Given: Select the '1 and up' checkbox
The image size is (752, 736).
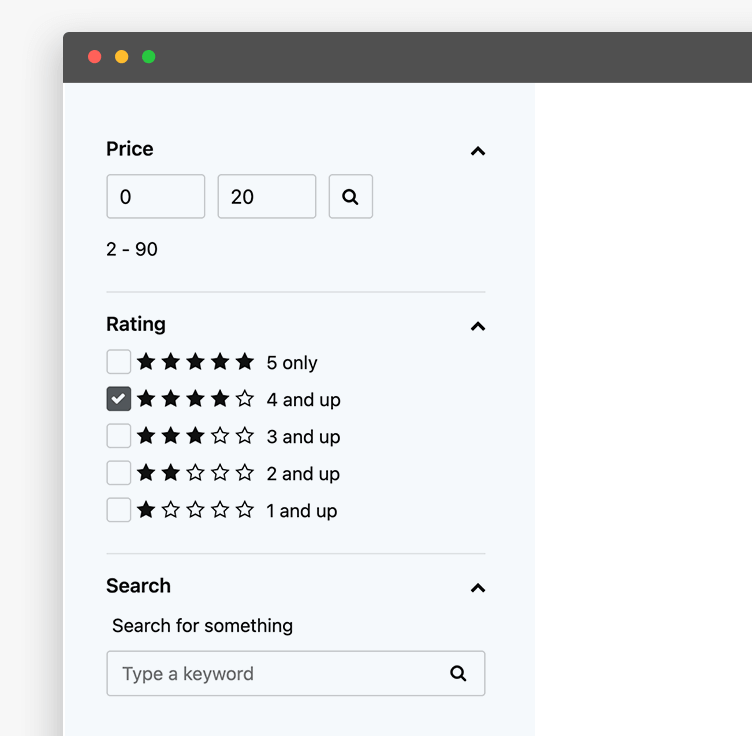Looking at the screenshot, I should (x=118, y=510).
